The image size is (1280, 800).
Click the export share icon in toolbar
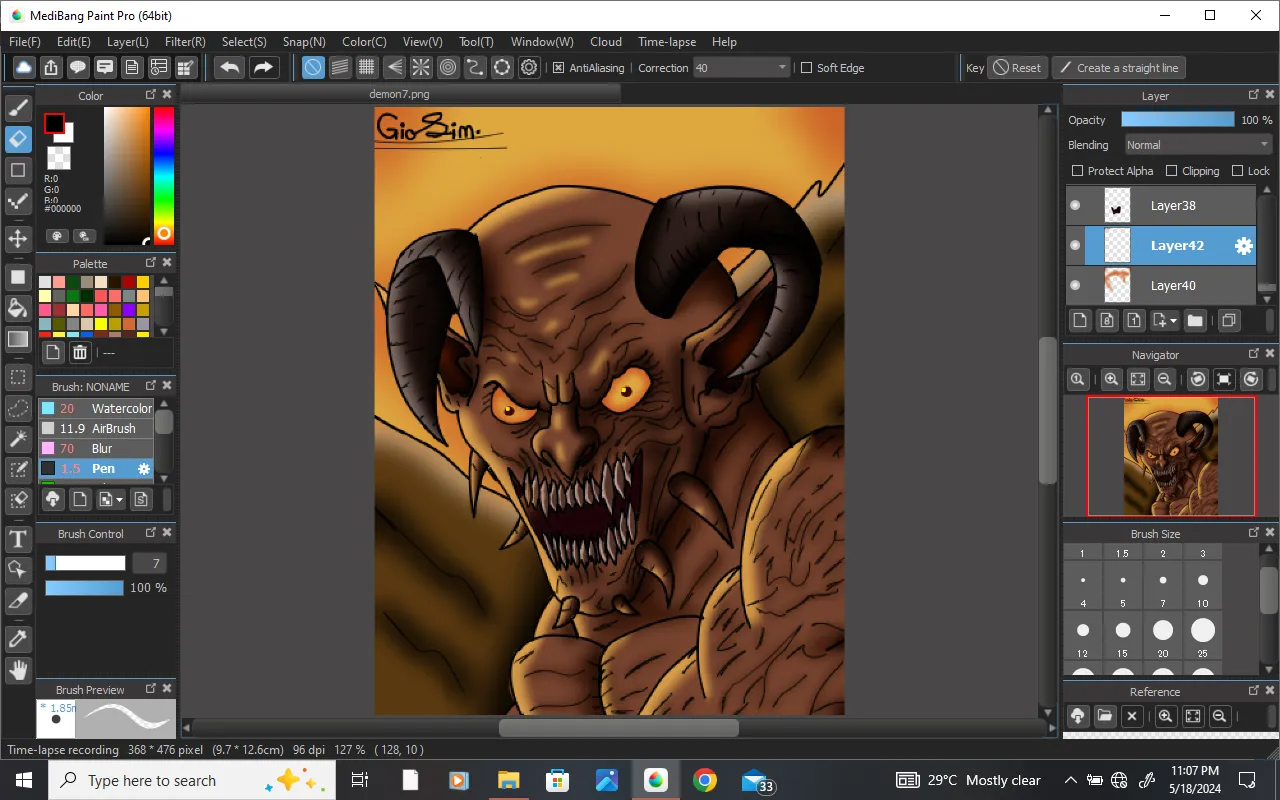51,67
